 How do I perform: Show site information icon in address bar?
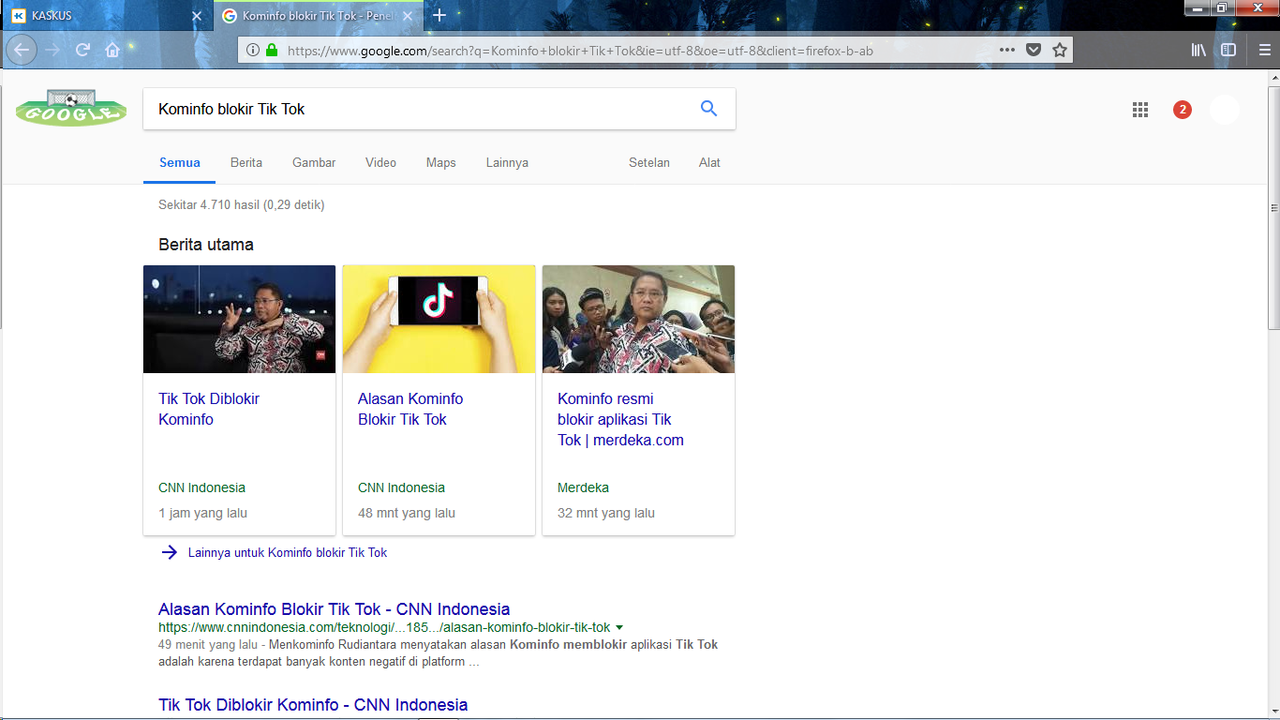[x=253, y=50]
